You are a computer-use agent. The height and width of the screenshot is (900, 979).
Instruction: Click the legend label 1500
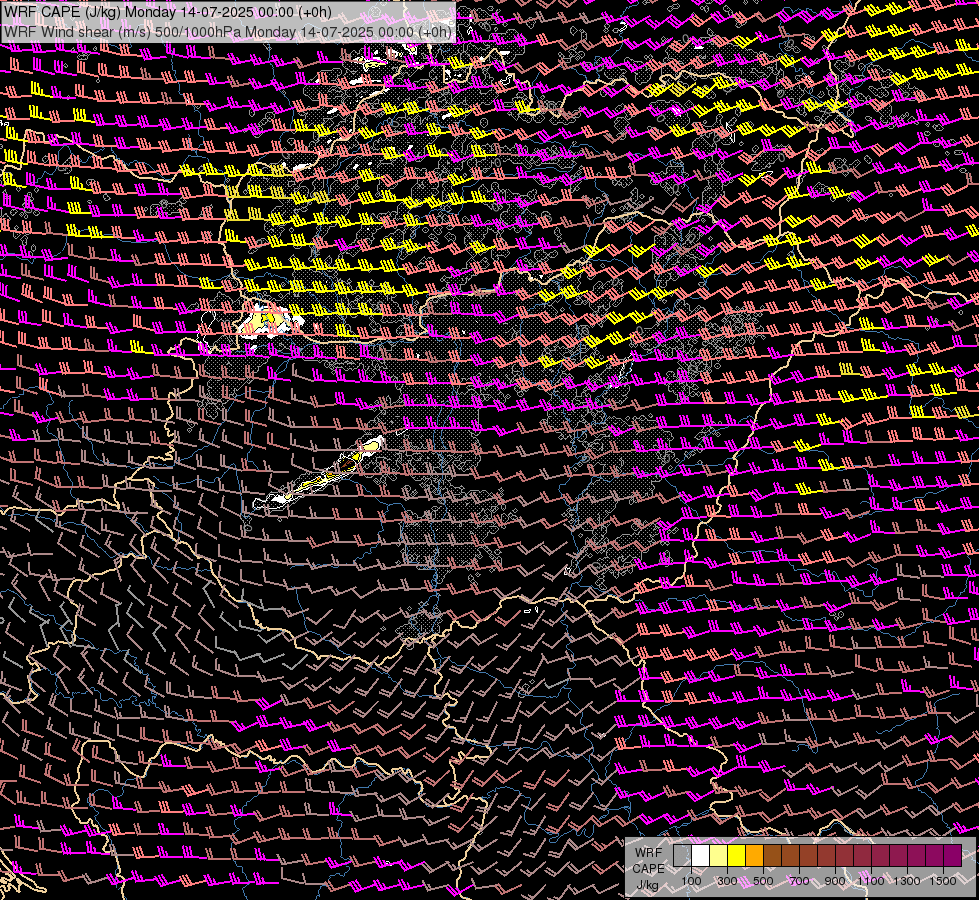pos(943,881)
